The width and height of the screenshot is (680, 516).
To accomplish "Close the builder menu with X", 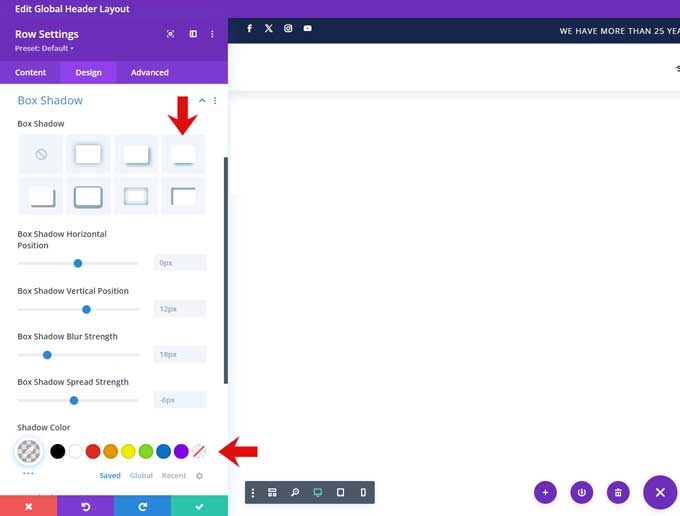I will (x=660, y=493).
